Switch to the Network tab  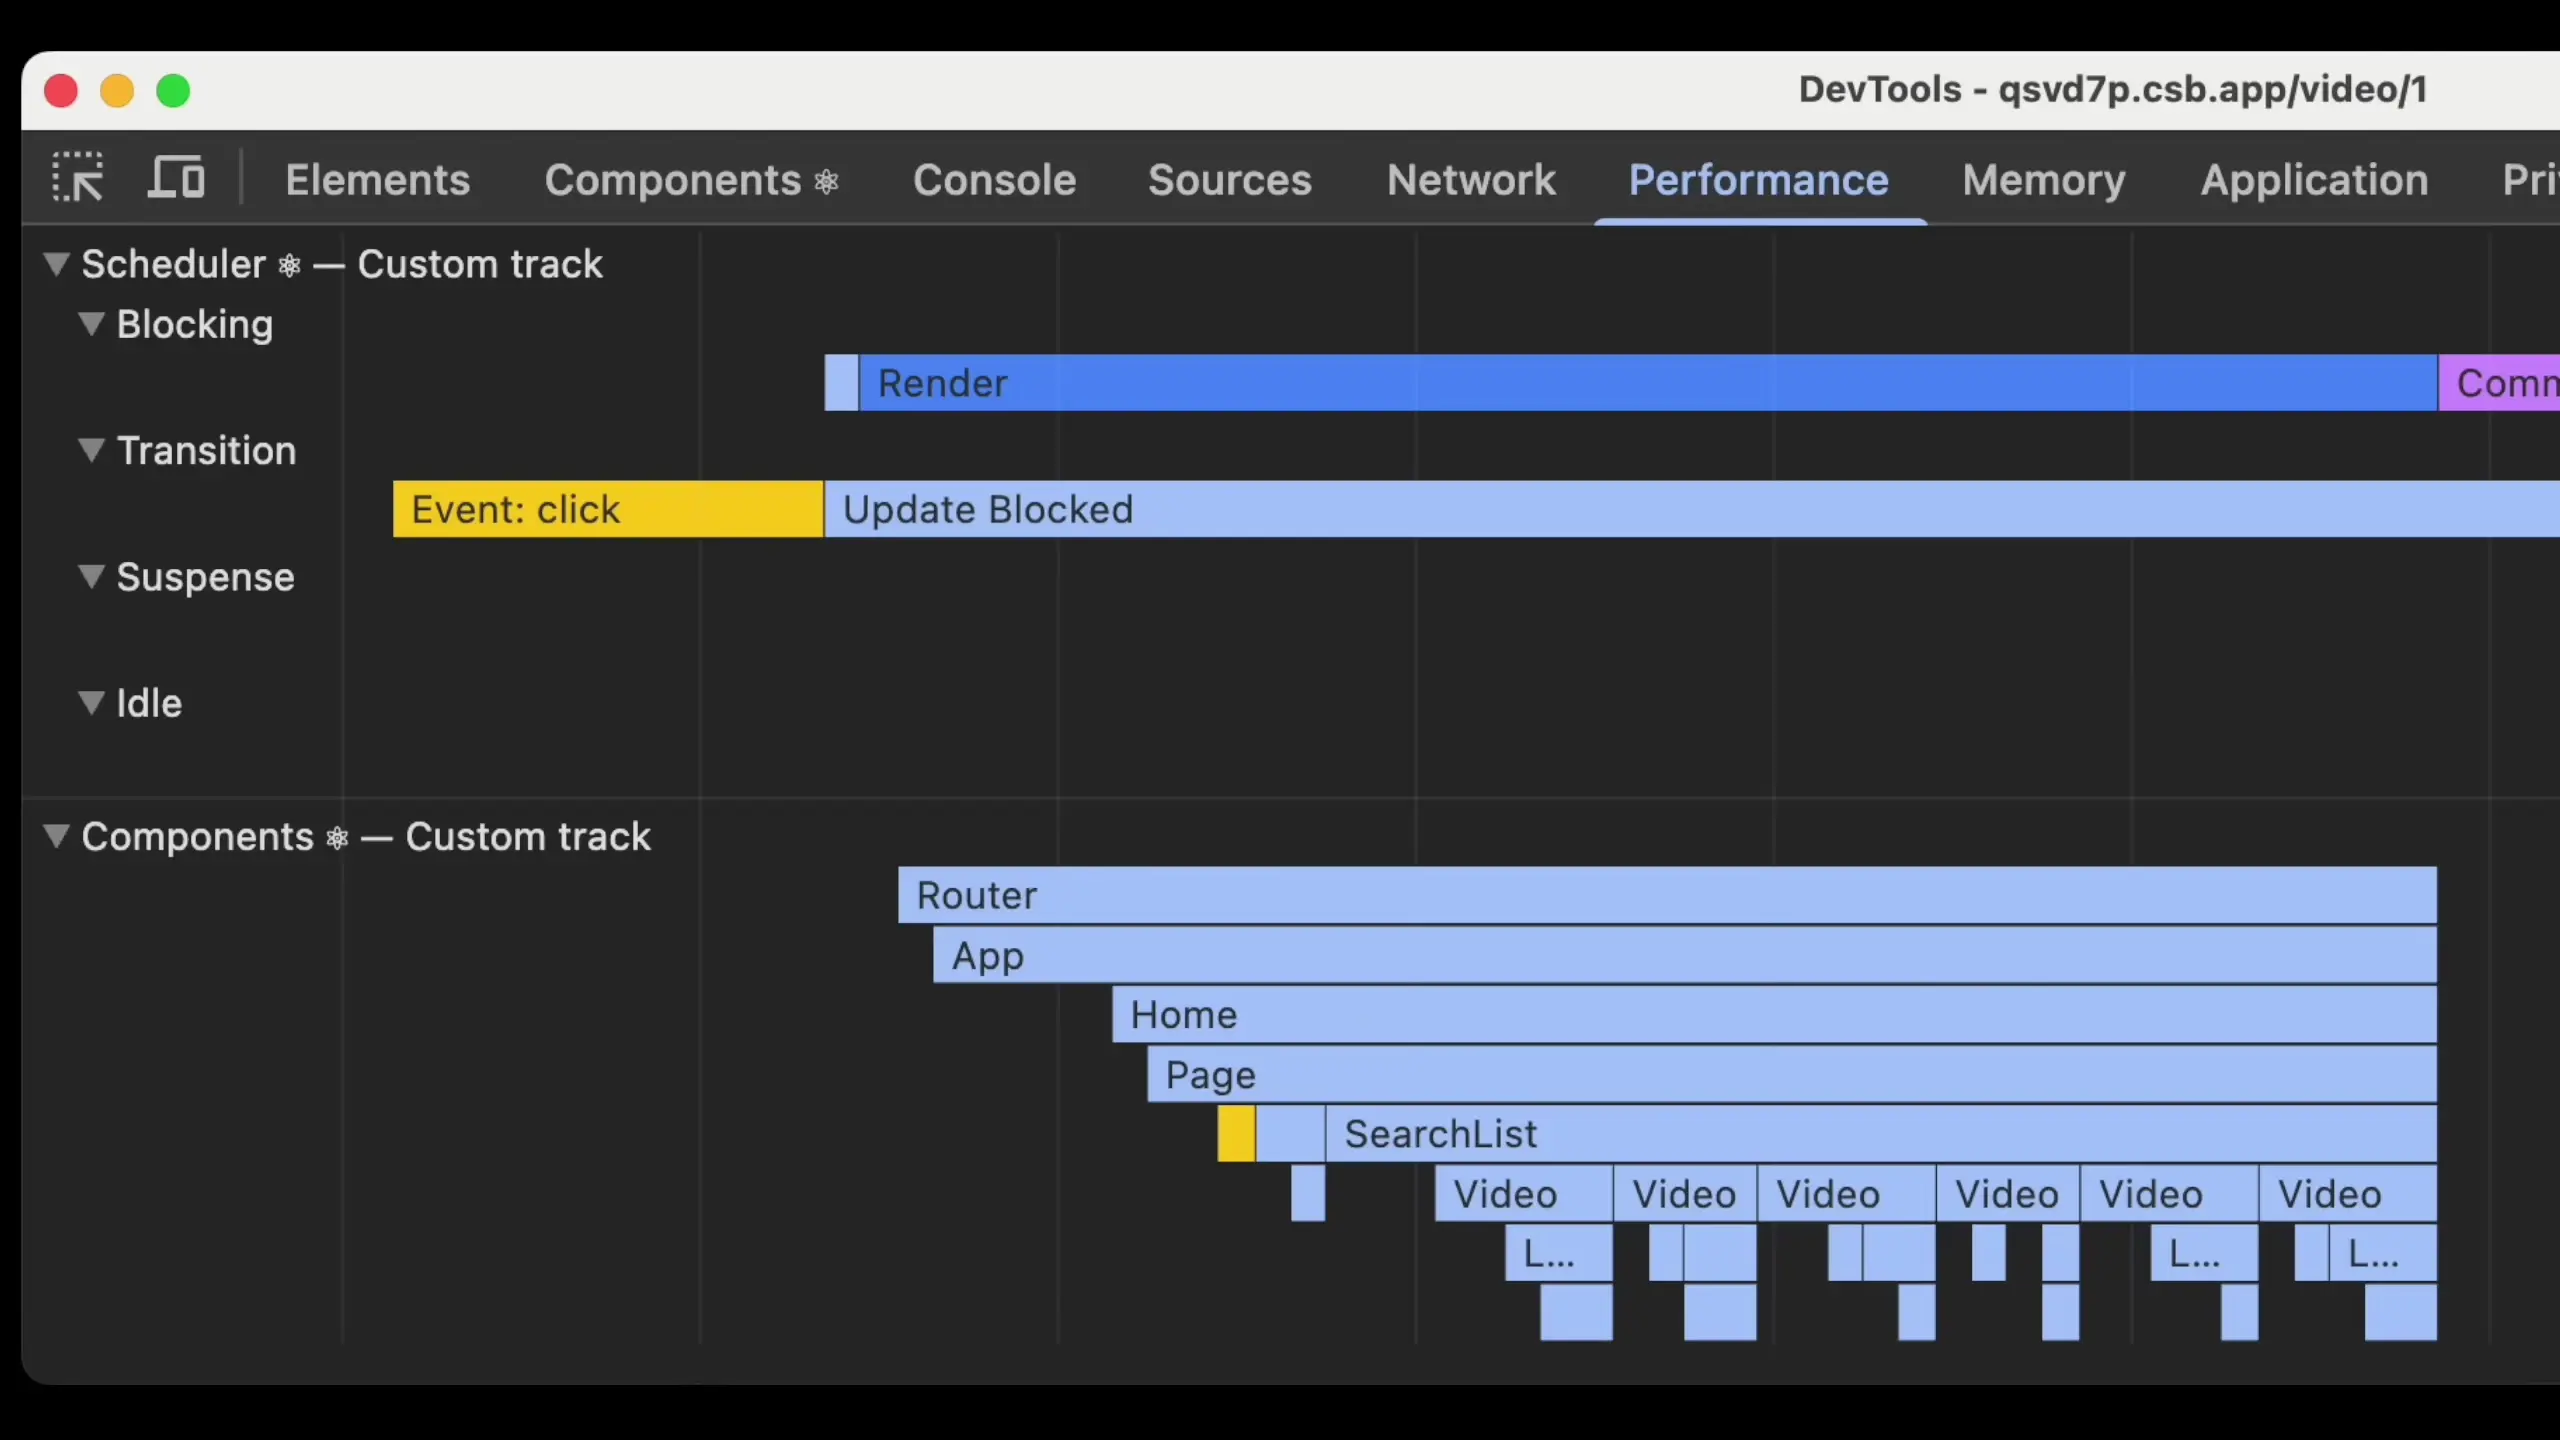click(1470, 180)
